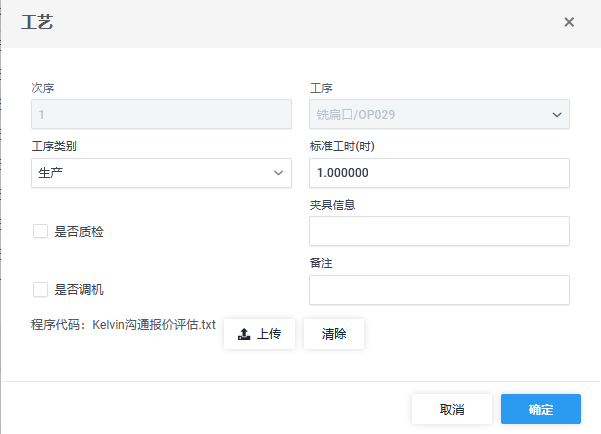
Task: Close the 工艺 dialog with the X icon
Action: (x=569, y=22)
